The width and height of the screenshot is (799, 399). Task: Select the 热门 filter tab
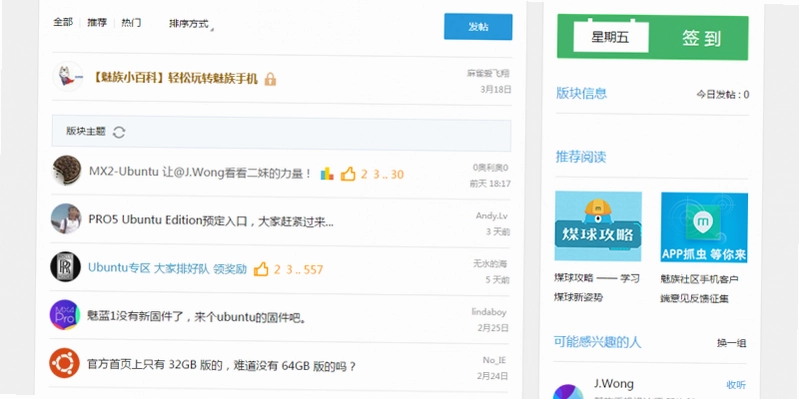click(x=131, y=23)
